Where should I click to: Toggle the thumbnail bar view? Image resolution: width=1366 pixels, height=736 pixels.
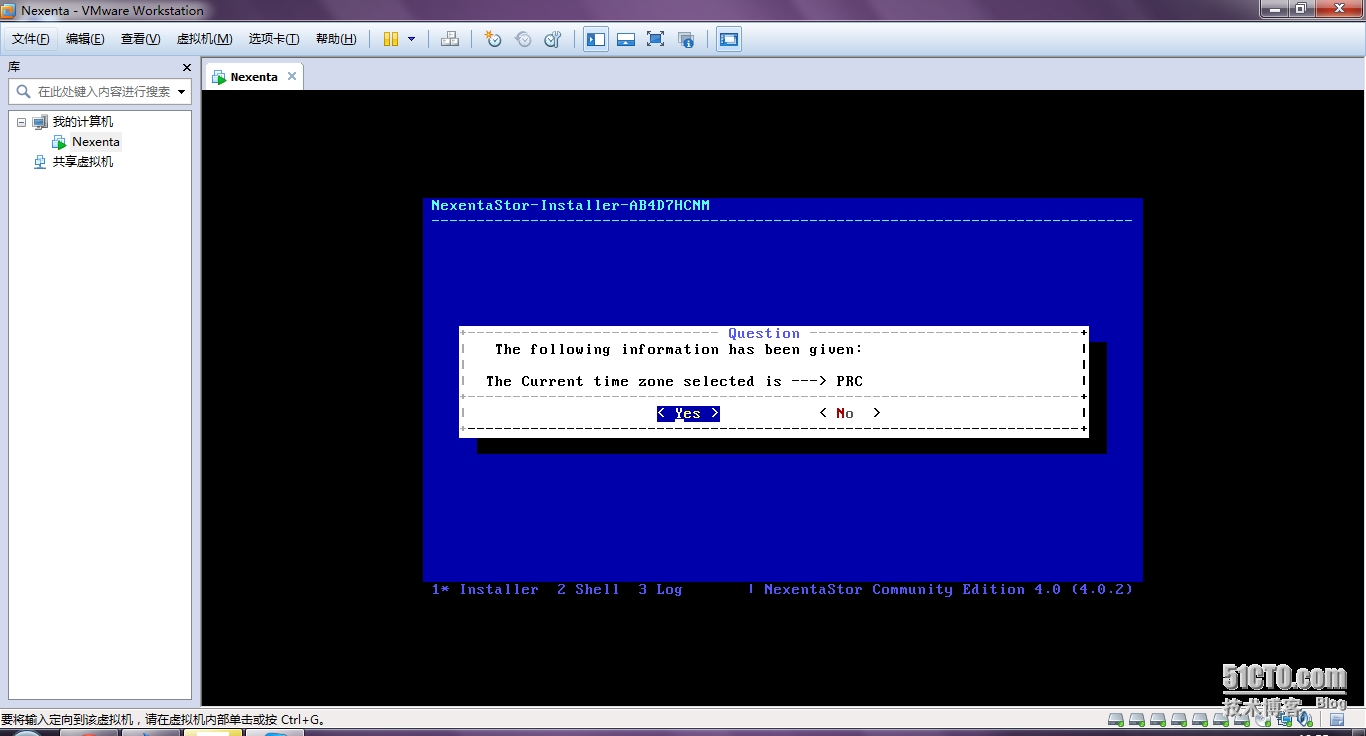coord(626,39)
